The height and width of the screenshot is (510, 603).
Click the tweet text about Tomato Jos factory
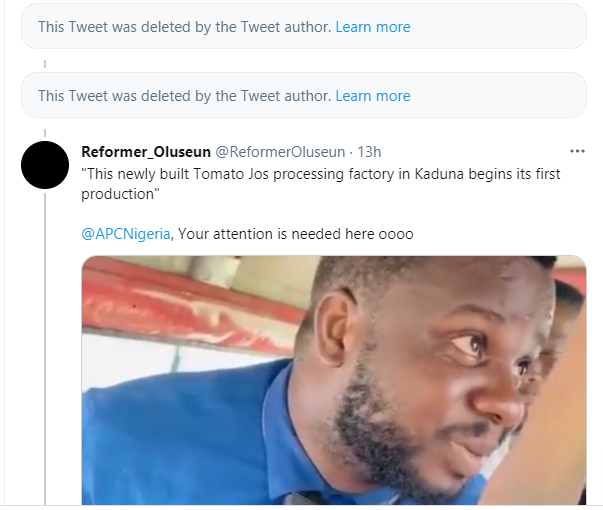click(320, 174)
